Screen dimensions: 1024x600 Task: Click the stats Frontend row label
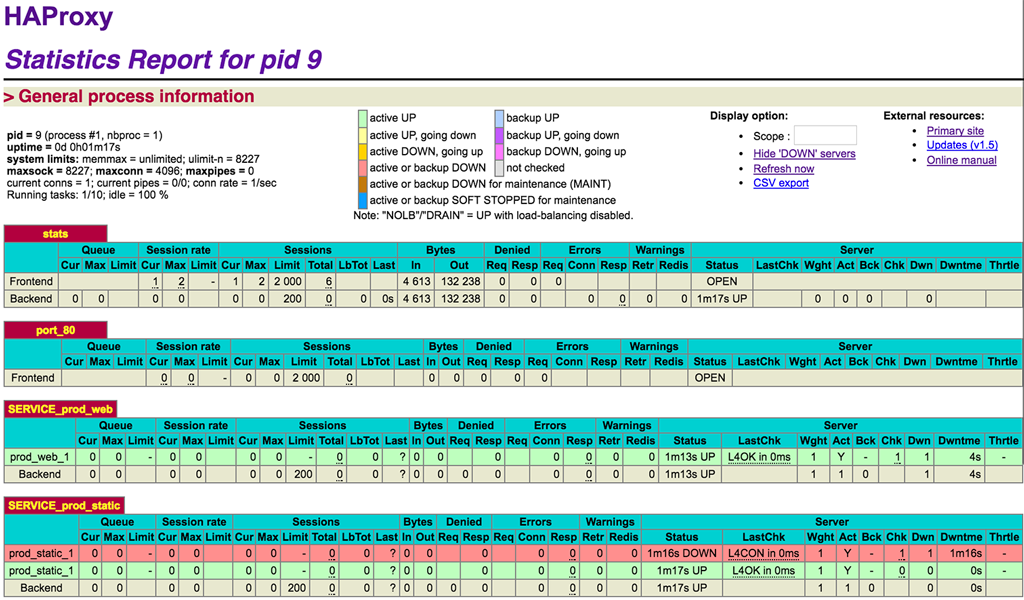point(31,281)
